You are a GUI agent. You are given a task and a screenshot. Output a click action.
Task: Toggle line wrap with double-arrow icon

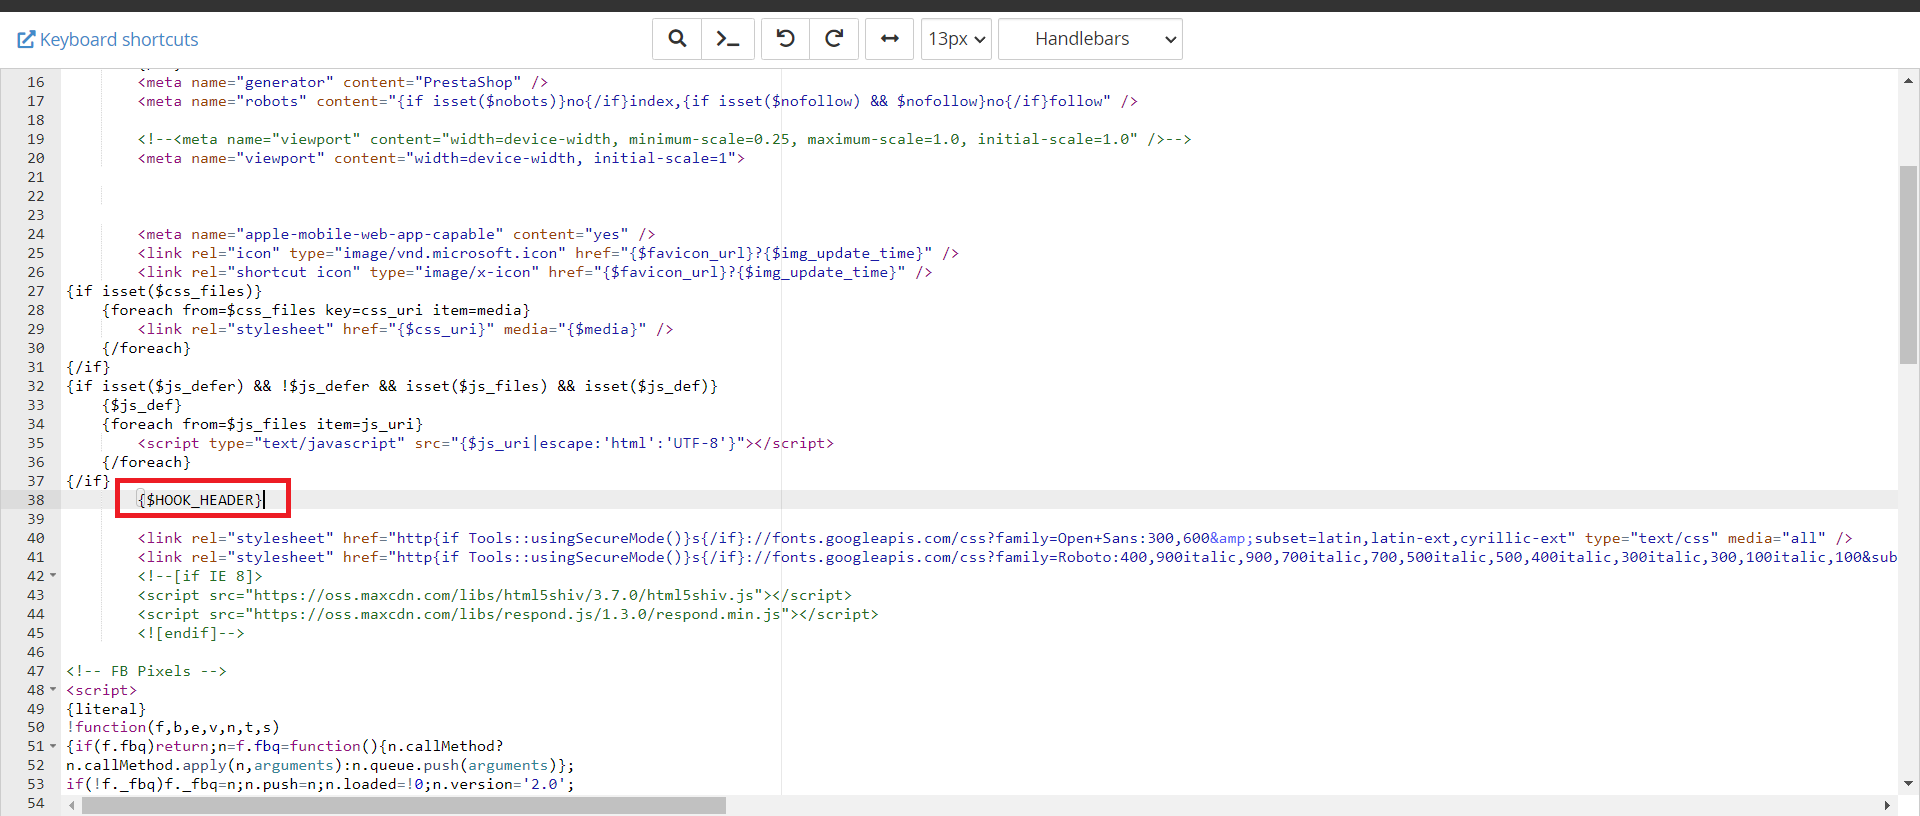point(889,39)
